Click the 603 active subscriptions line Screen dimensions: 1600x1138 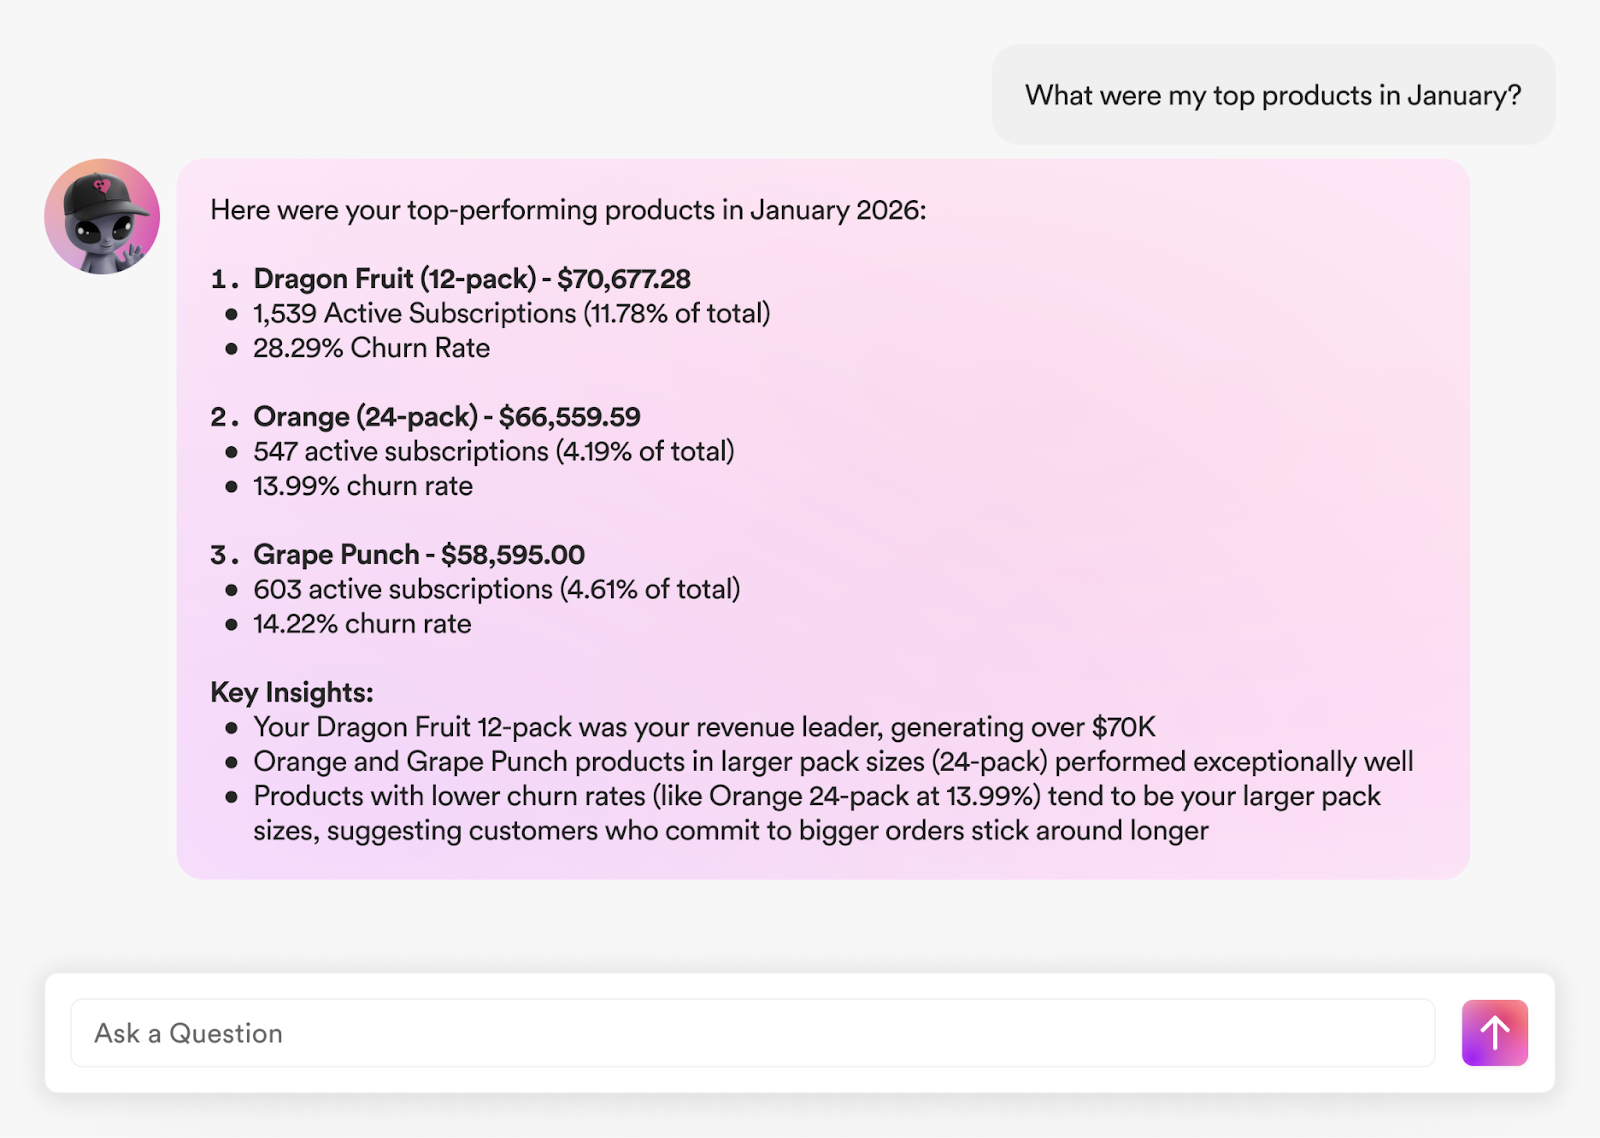click(497, 589)
